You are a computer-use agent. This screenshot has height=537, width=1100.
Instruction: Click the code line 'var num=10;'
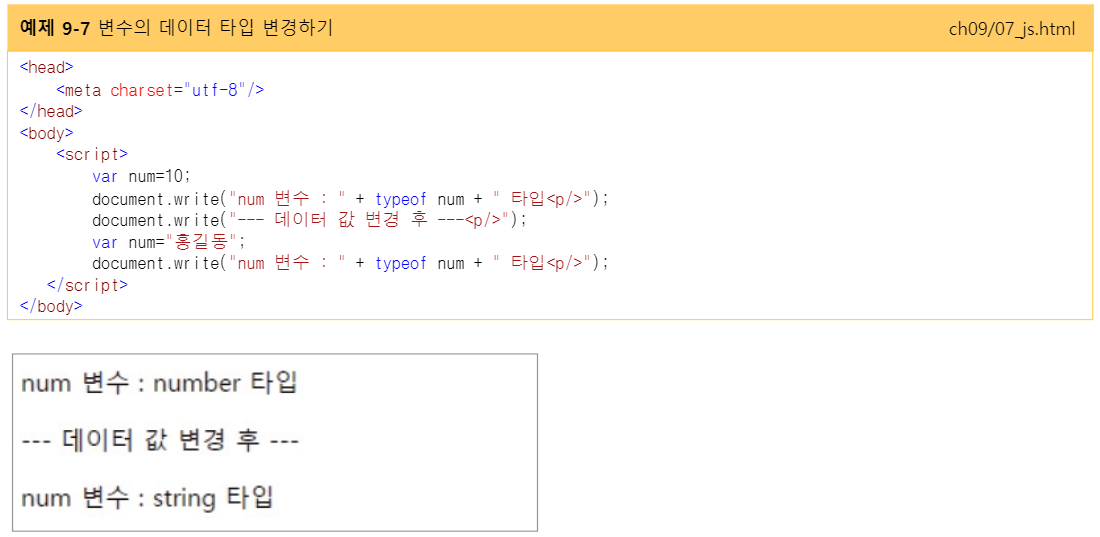[x=141, y=176]
